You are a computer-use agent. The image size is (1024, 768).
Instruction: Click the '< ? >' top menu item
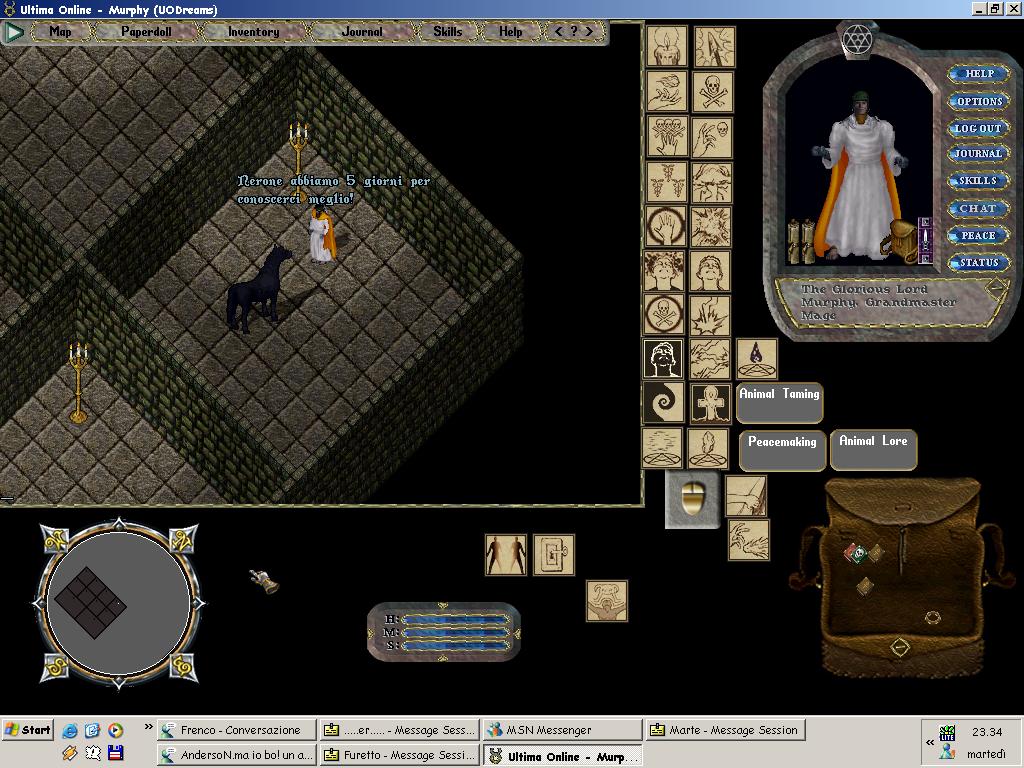point(573,31)
